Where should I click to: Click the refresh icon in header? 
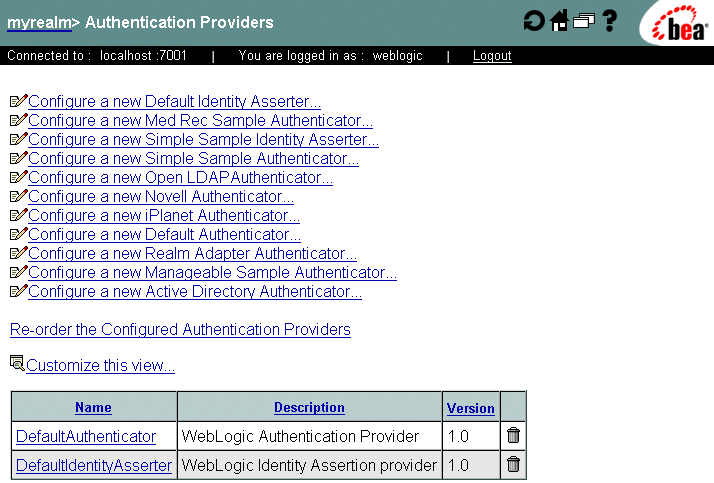pos(534,21)
